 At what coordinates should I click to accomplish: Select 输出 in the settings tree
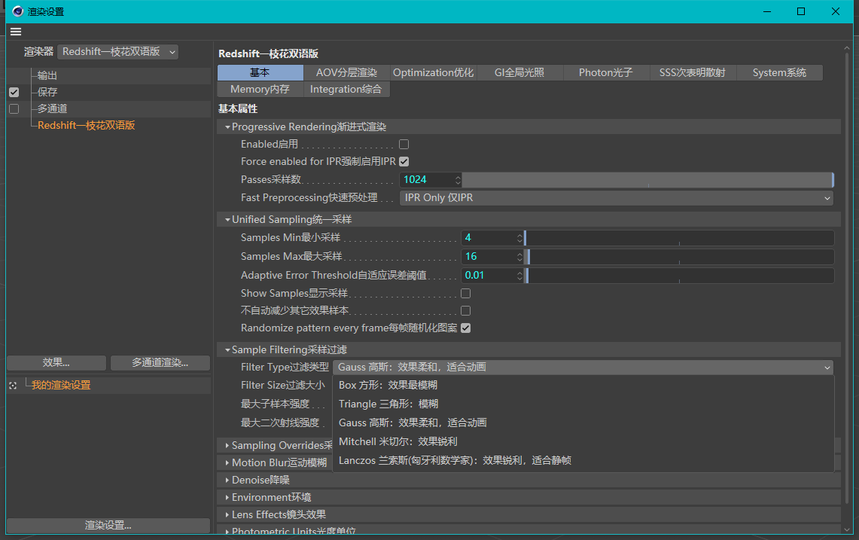pos(47,76)
